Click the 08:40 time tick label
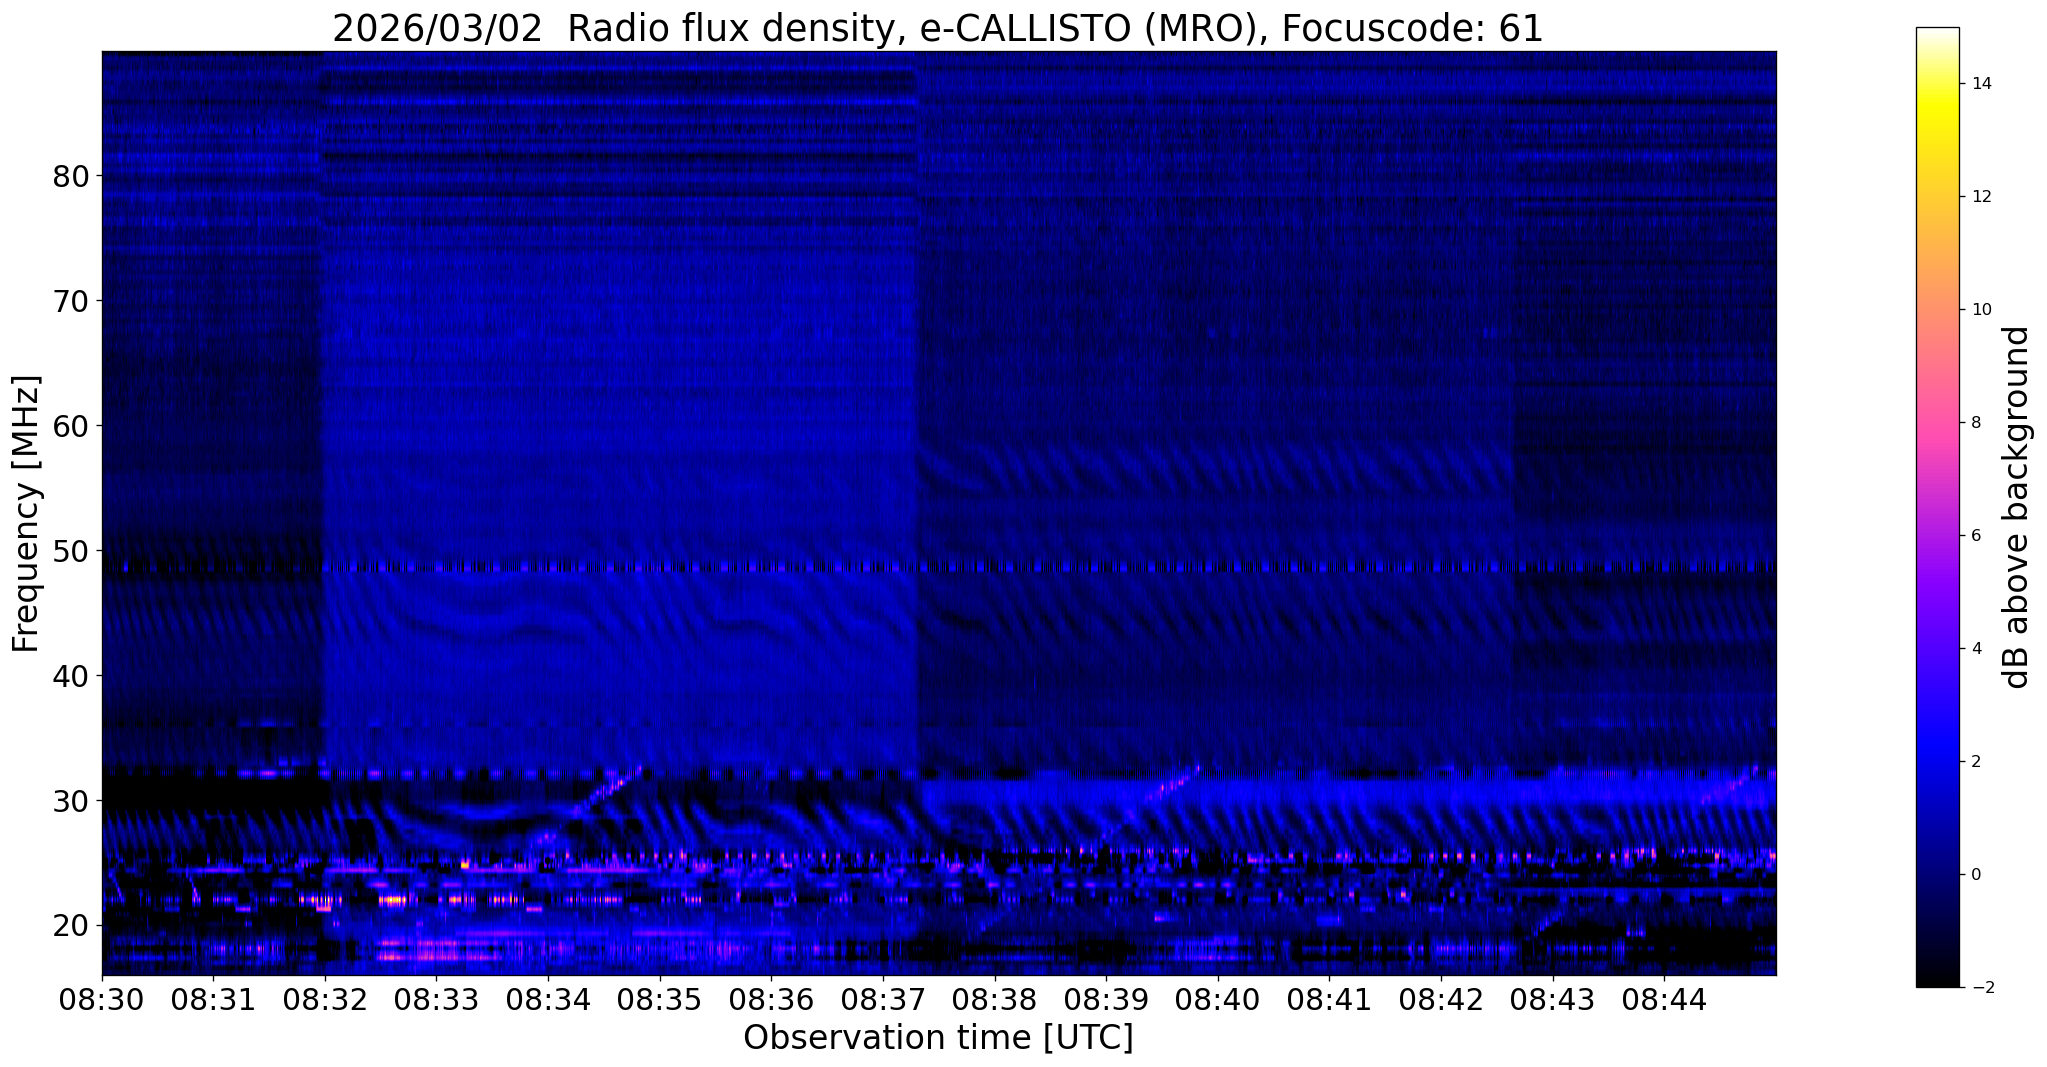Viewport: 2047px width, 1067px height. pyautogui.click(x=1217, y=999)
